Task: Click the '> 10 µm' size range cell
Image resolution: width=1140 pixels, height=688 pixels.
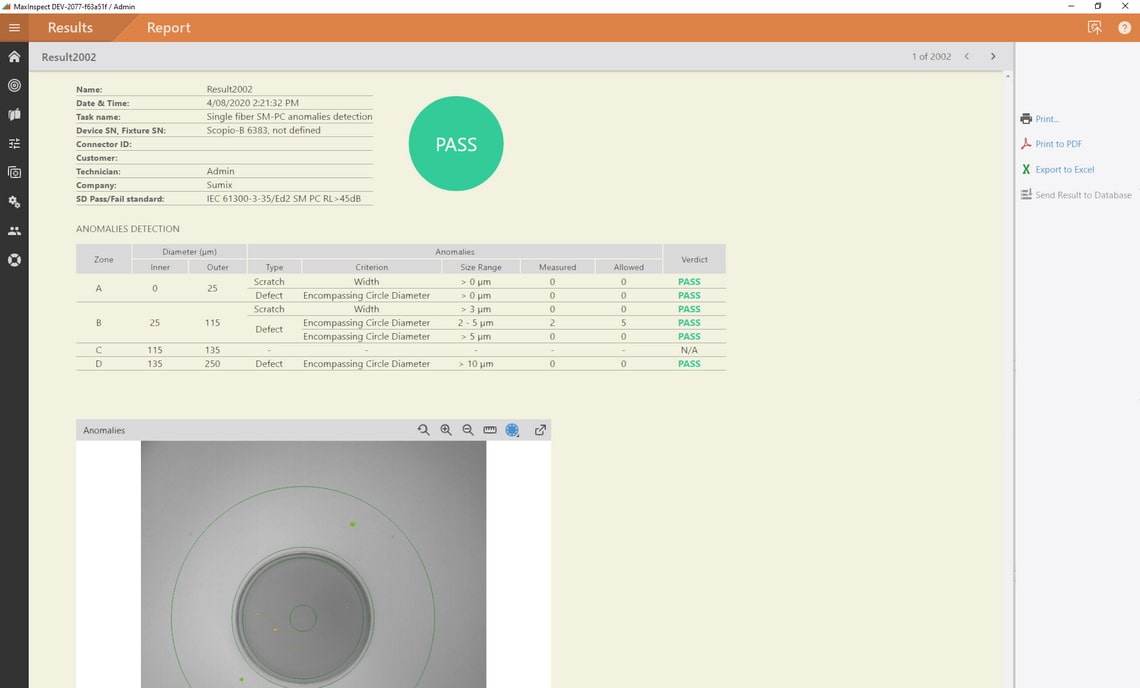Action: (475, 364)
